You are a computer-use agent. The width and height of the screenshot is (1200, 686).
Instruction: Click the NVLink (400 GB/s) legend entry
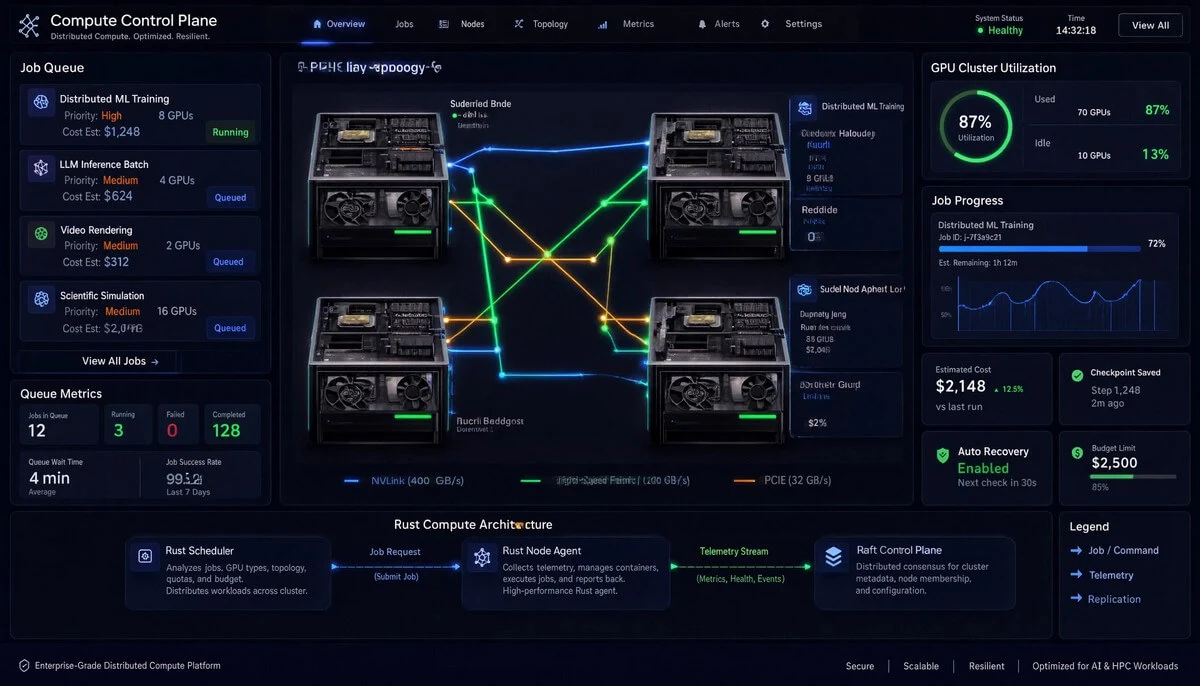(403, 481)
